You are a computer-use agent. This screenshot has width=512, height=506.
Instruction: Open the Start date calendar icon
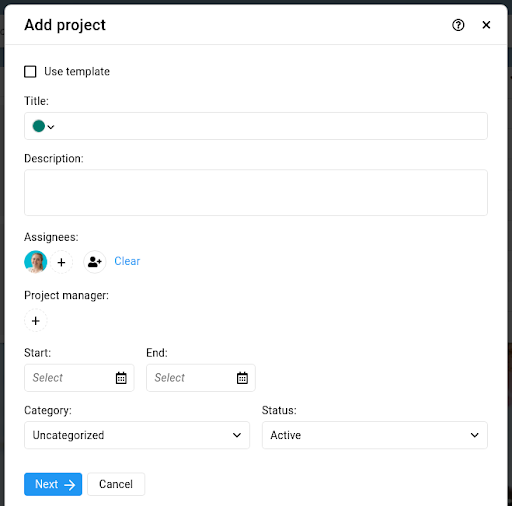pyautogui.click(x=121, y=378)
